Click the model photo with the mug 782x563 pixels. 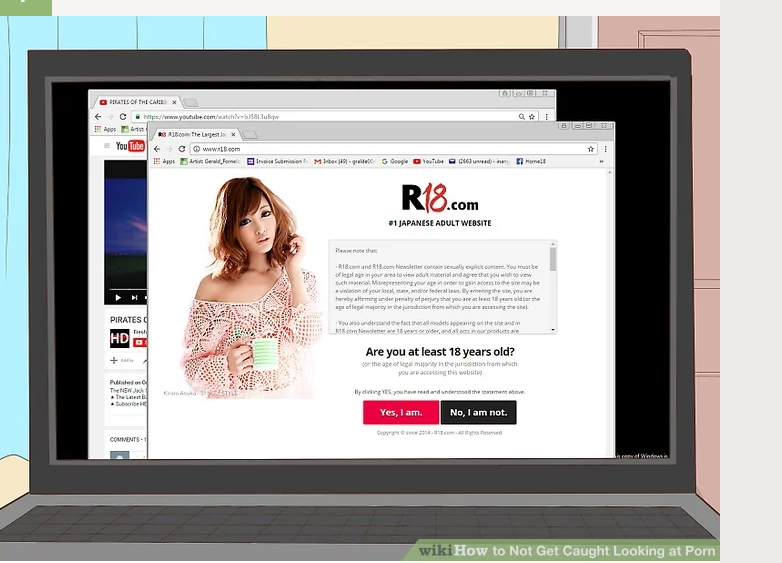click(250, 288)
